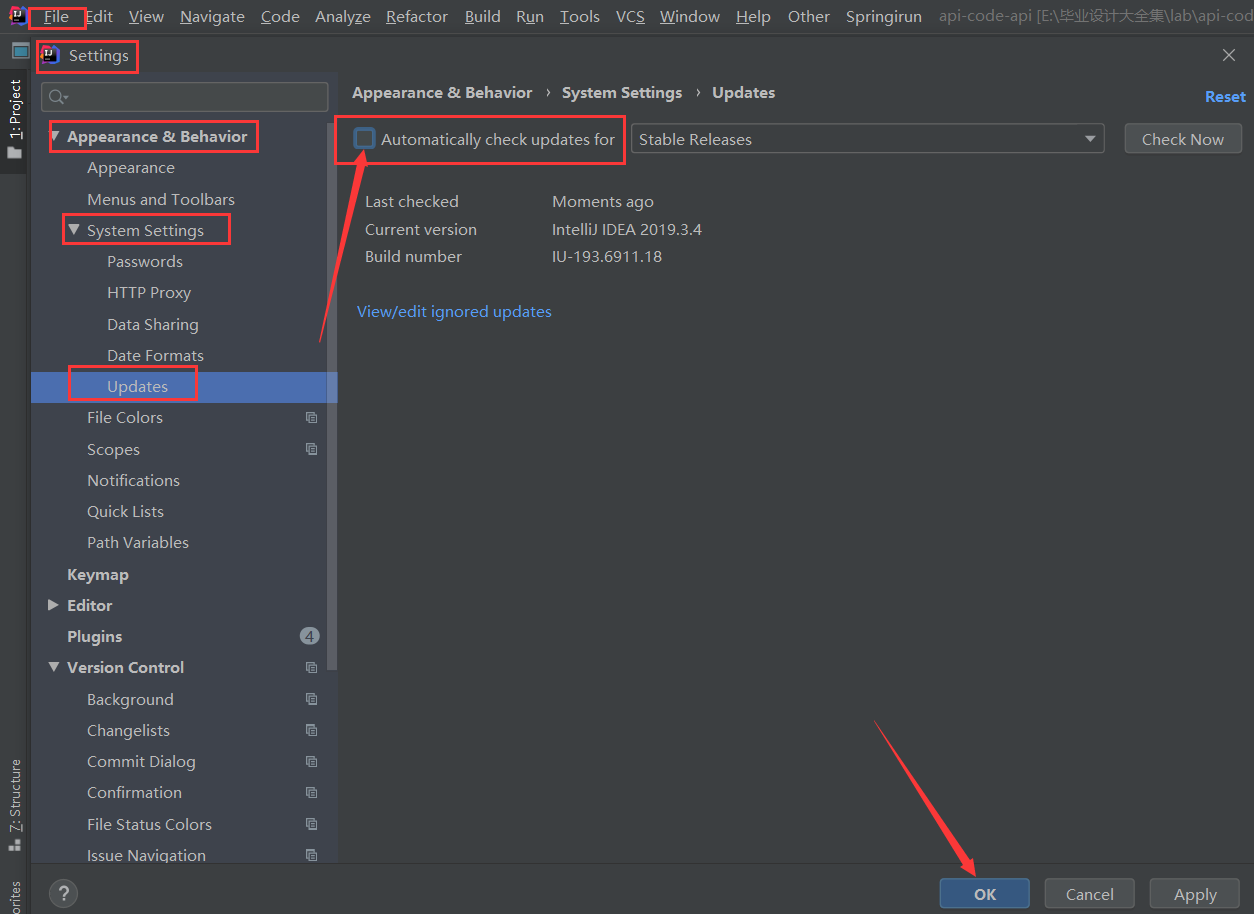
Task: Open the Run menu
Action: pyautogui.click(x=530, y=16)
